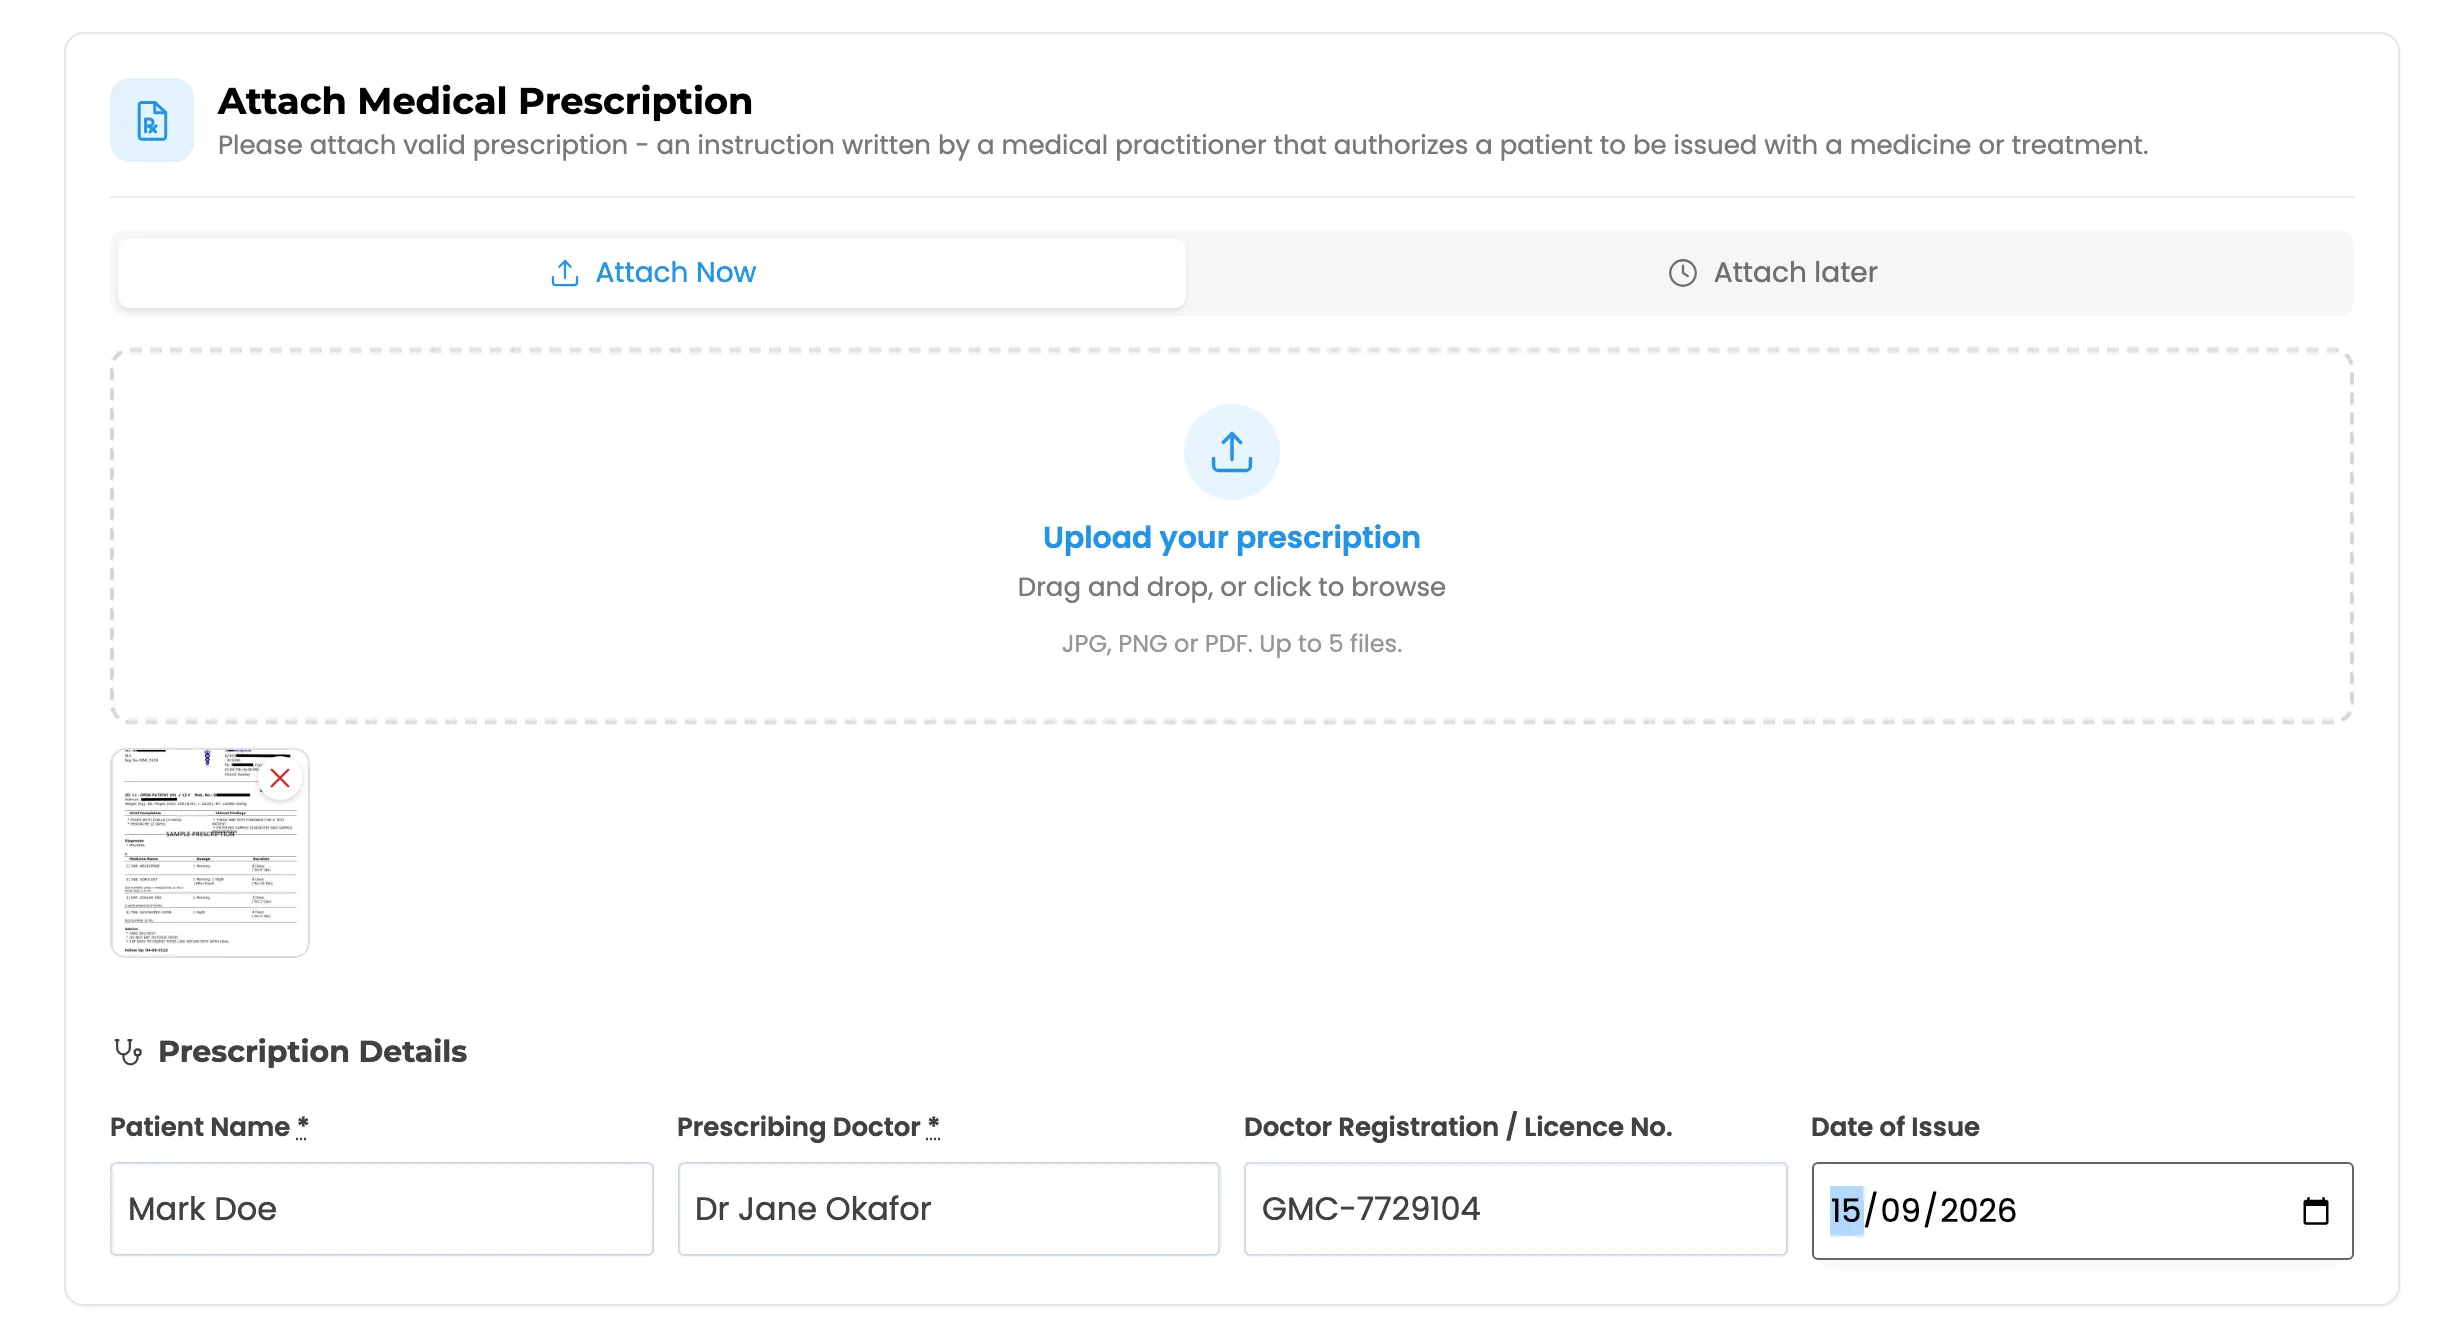Click the Prescribing Doctor label
Screen dimensions: 2464x1336
(808, 1127)
